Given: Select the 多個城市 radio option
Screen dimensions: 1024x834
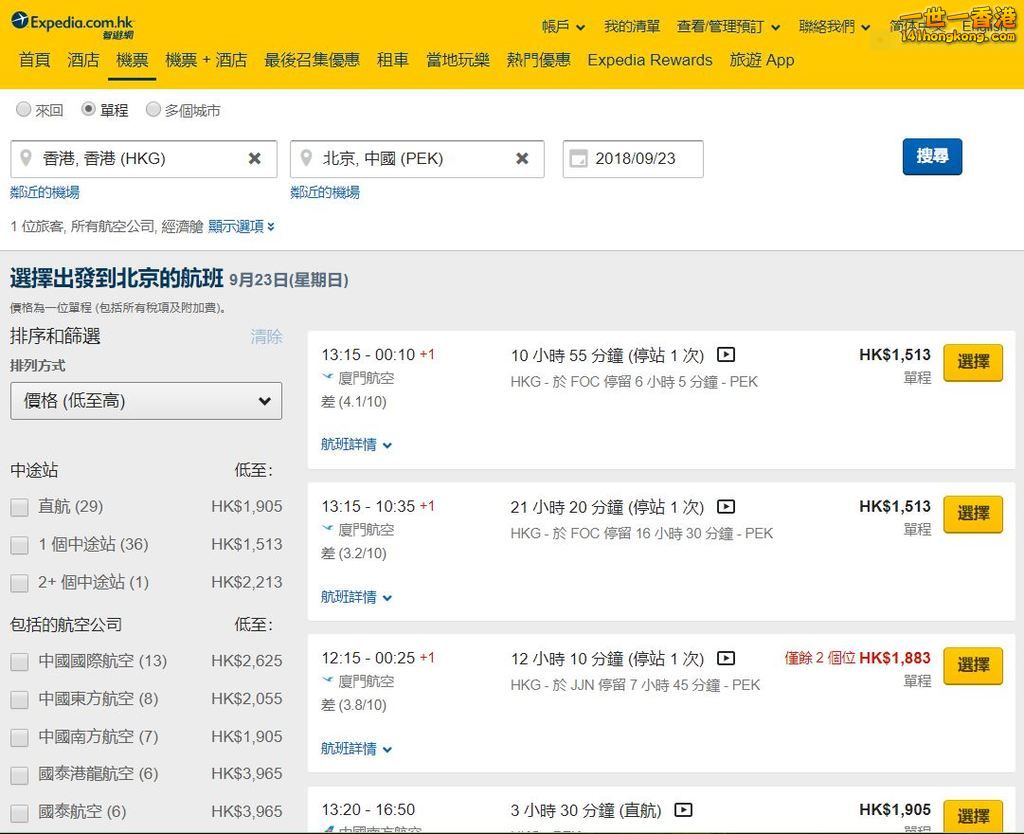Looking at the screenshot, I should pos(153,109).
